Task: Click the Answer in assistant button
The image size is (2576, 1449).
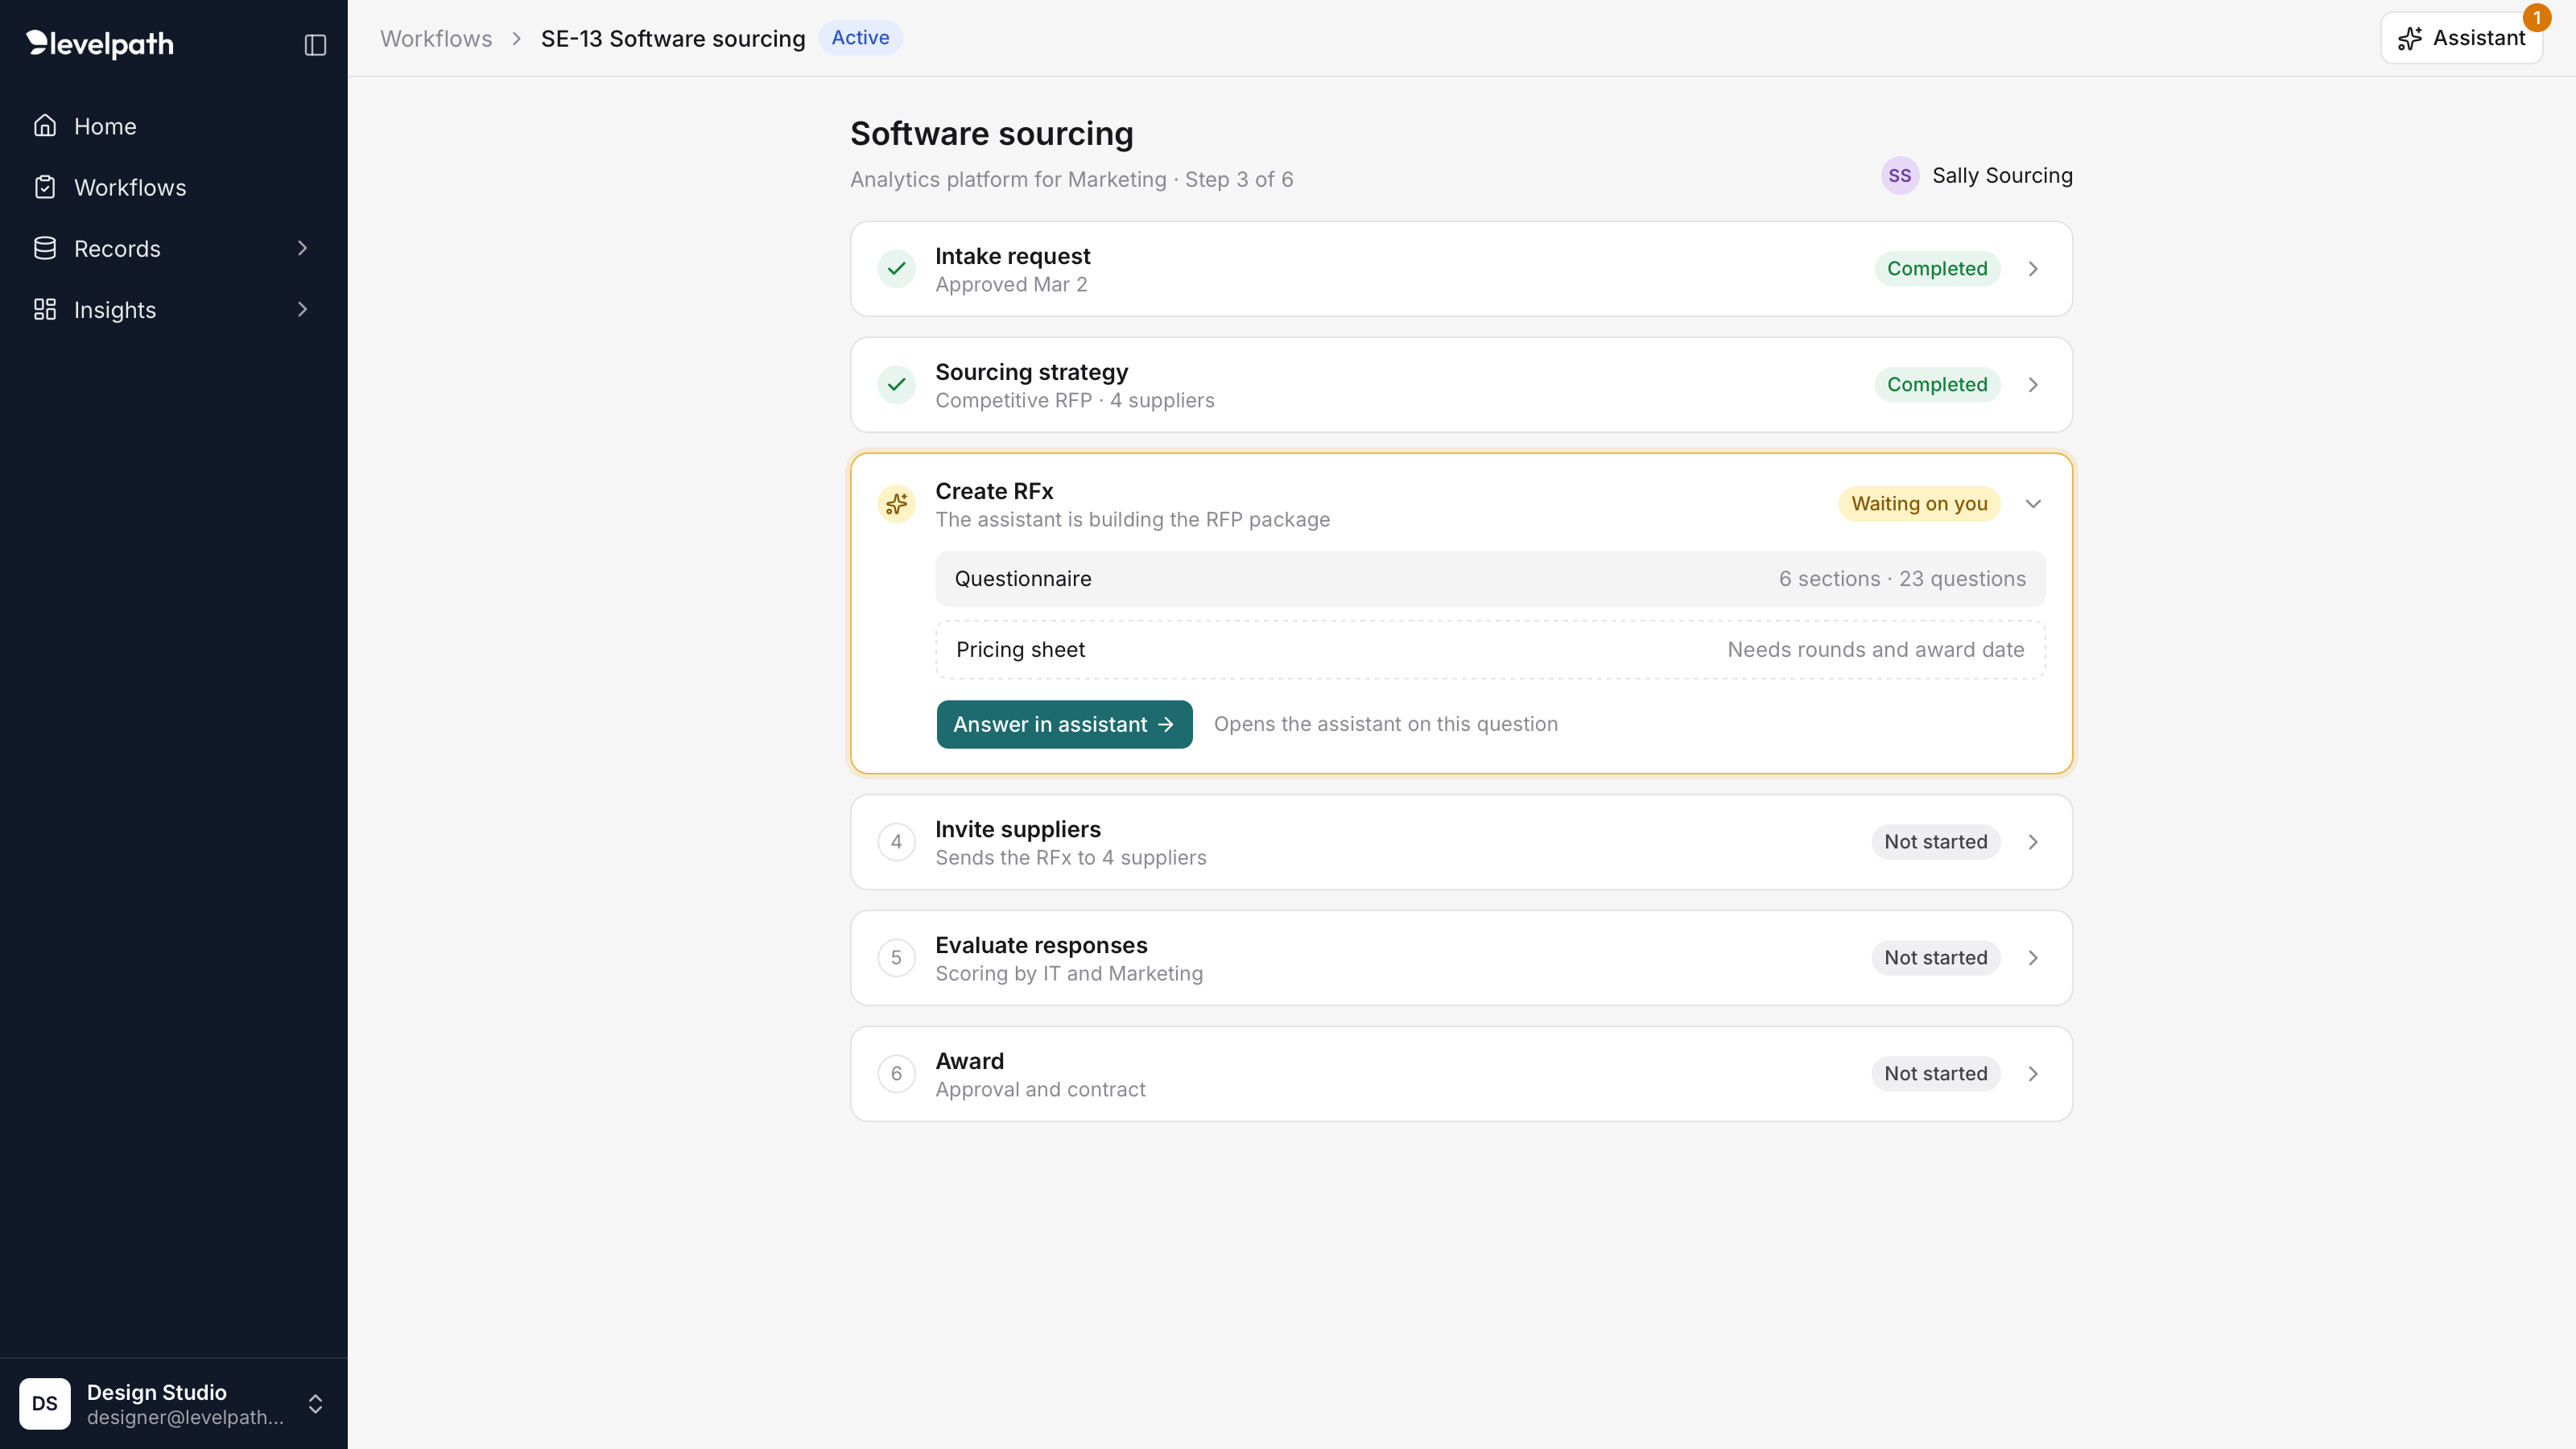Action: (1064, 724)
